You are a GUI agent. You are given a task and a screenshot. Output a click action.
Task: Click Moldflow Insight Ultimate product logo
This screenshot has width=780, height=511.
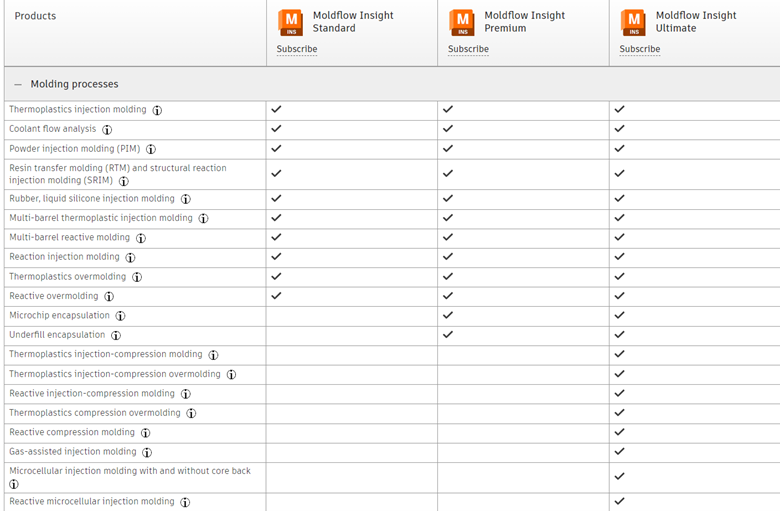634,23
